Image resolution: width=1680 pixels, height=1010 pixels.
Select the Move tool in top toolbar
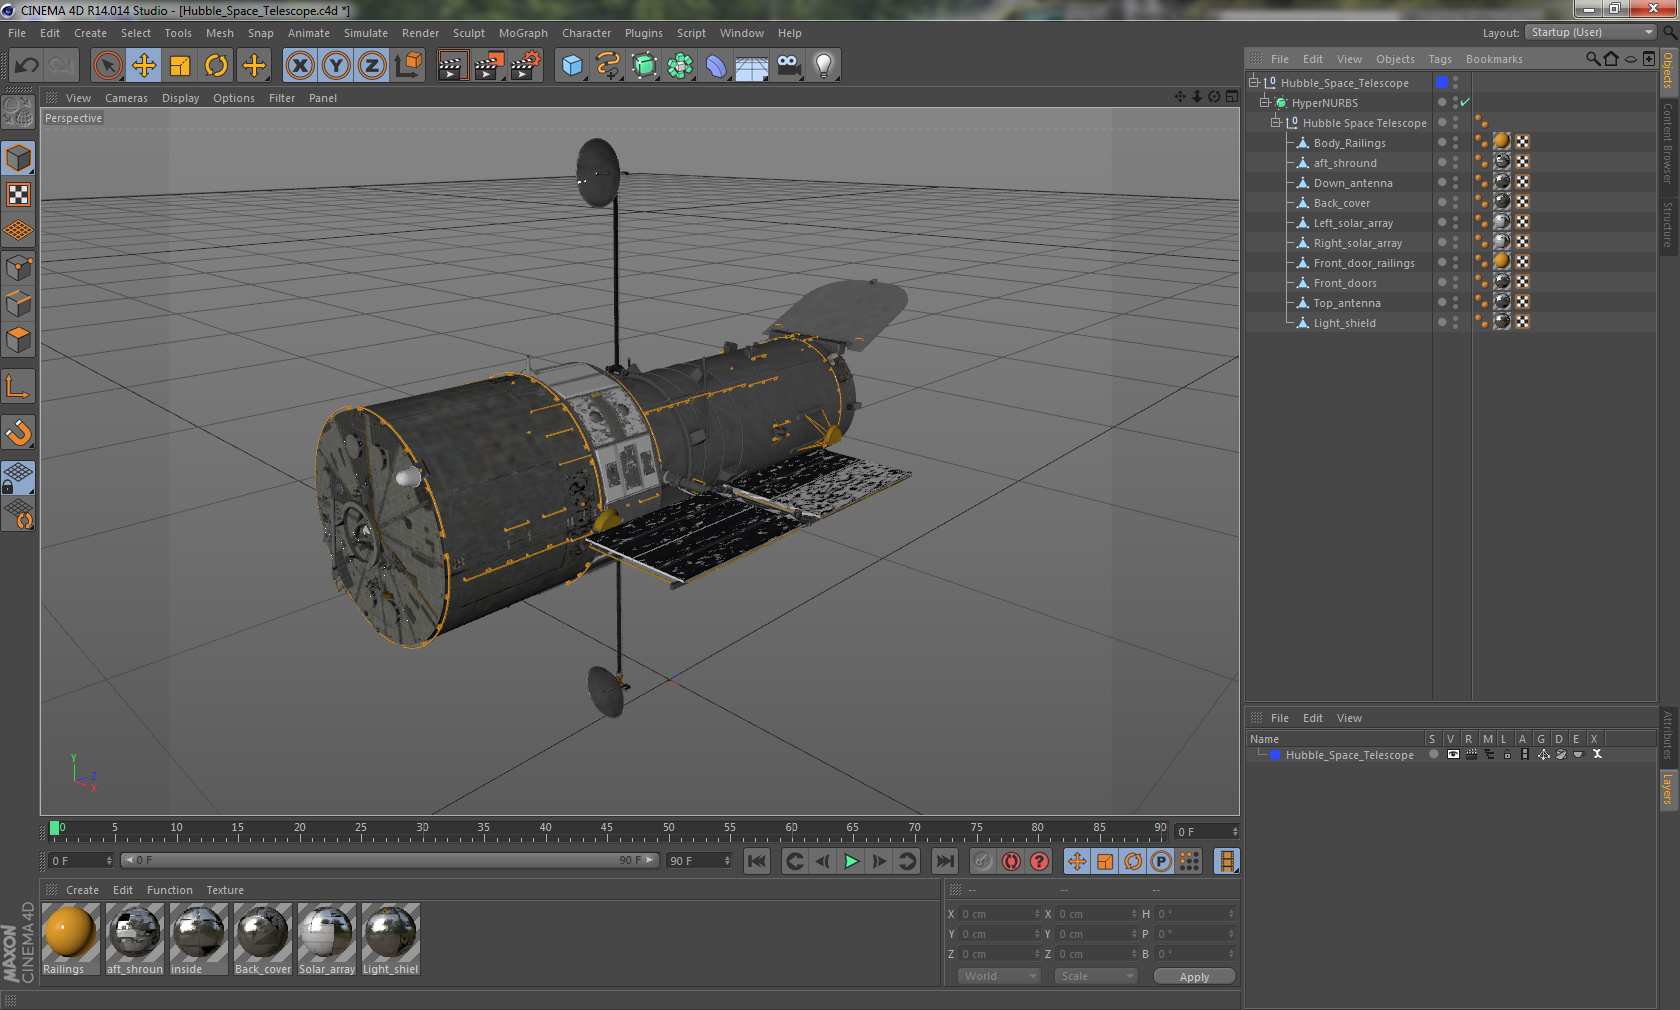coord(144,66)
